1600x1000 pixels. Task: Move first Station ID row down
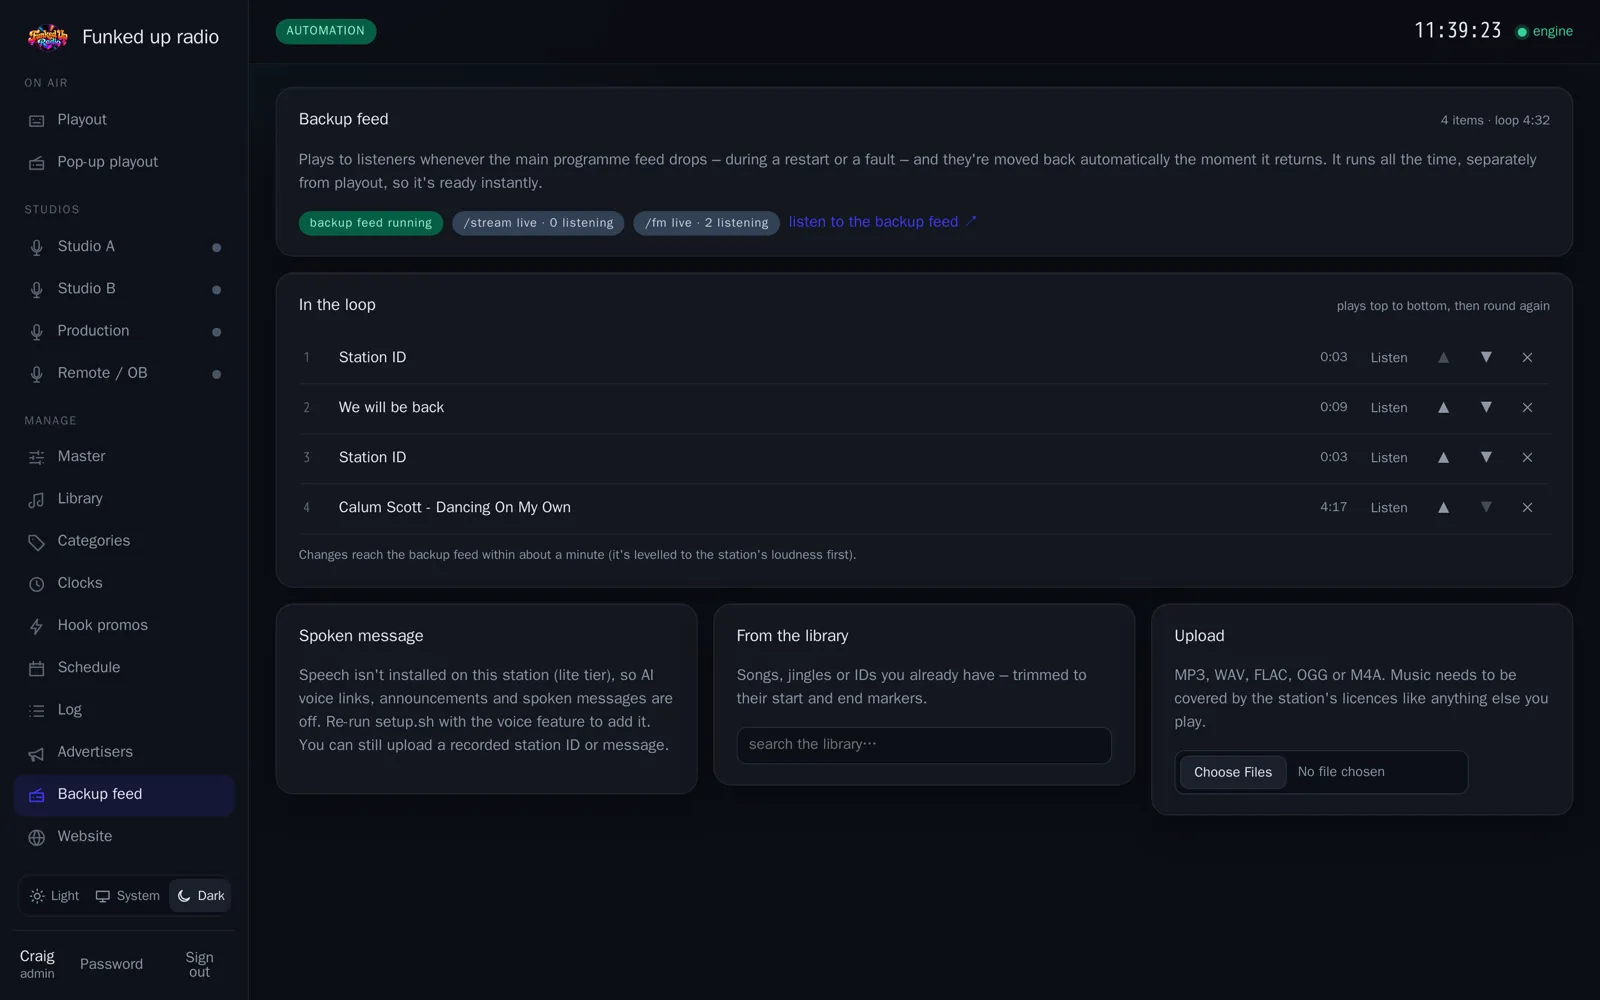point(1486,358)
